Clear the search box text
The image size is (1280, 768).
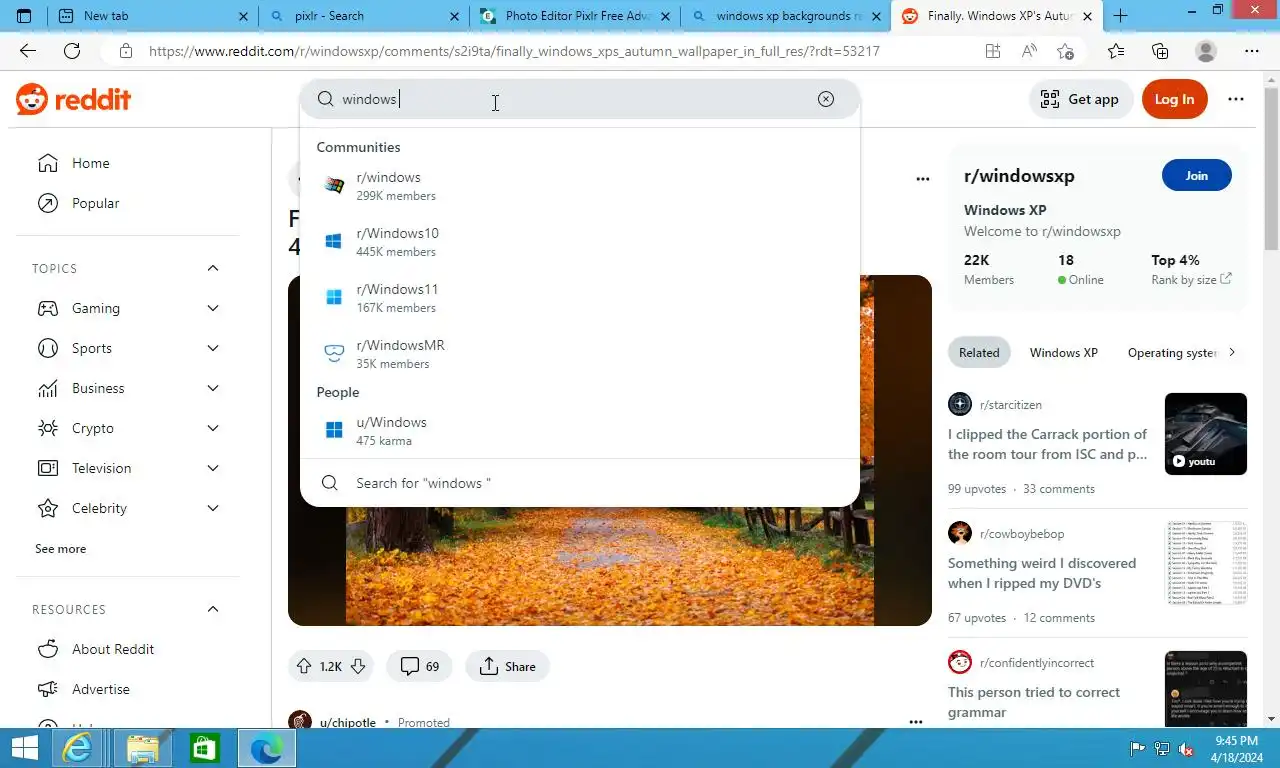(x=826, y=99)
